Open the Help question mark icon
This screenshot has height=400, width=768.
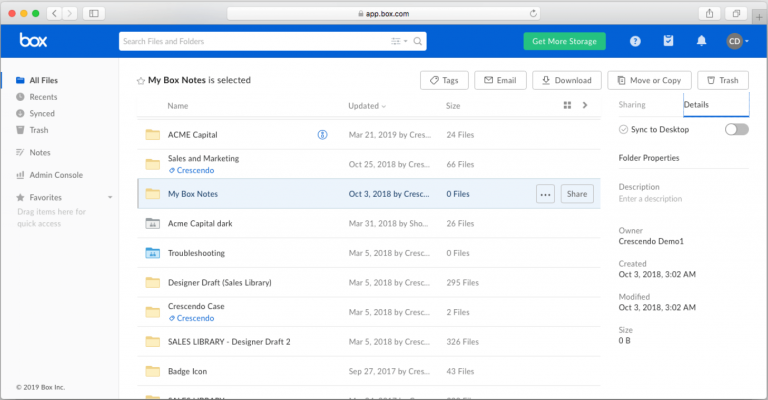635,41
